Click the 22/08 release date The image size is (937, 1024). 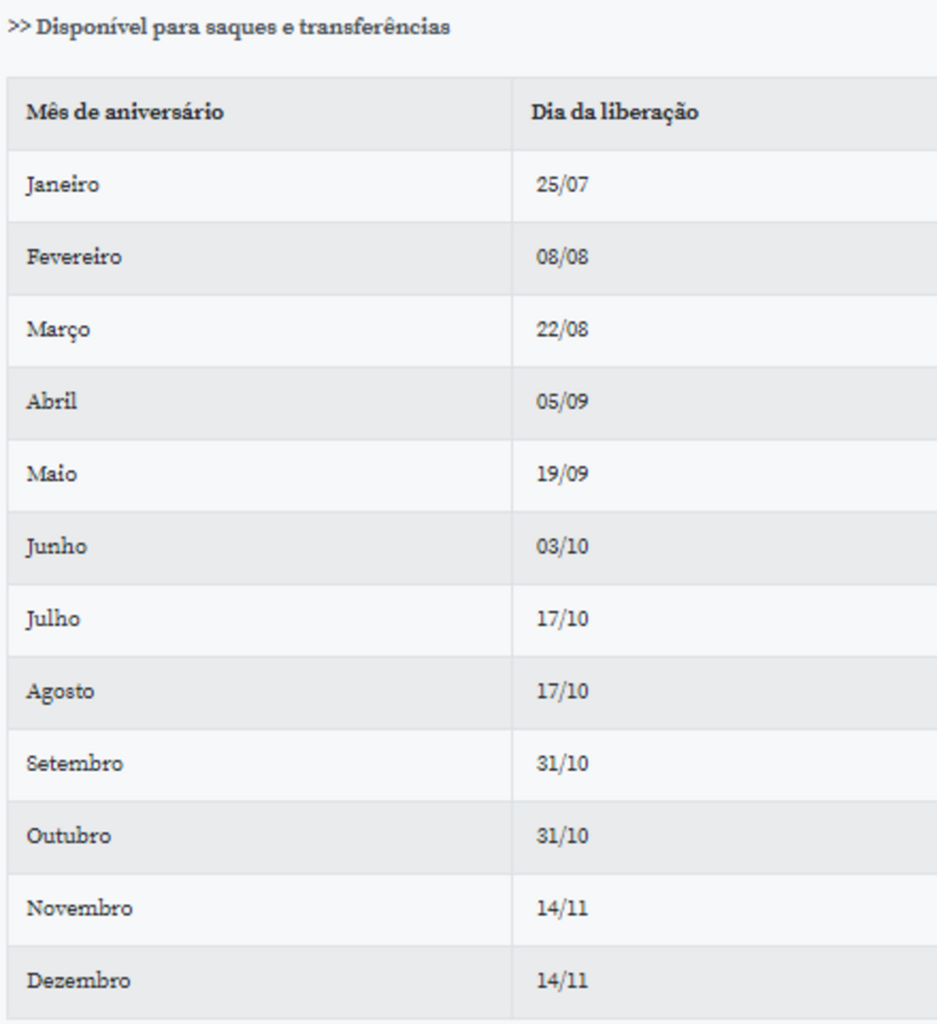point(562,329)
